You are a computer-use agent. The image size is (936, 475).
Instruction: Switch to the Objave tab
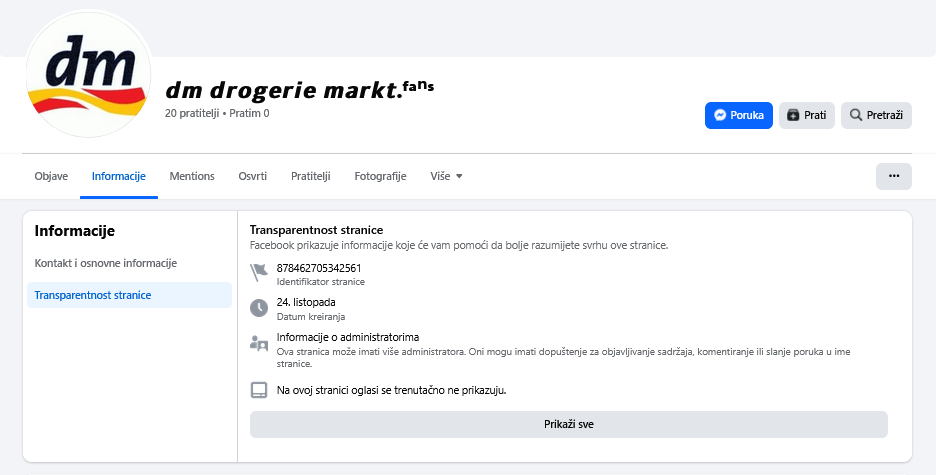pos(51,176)
